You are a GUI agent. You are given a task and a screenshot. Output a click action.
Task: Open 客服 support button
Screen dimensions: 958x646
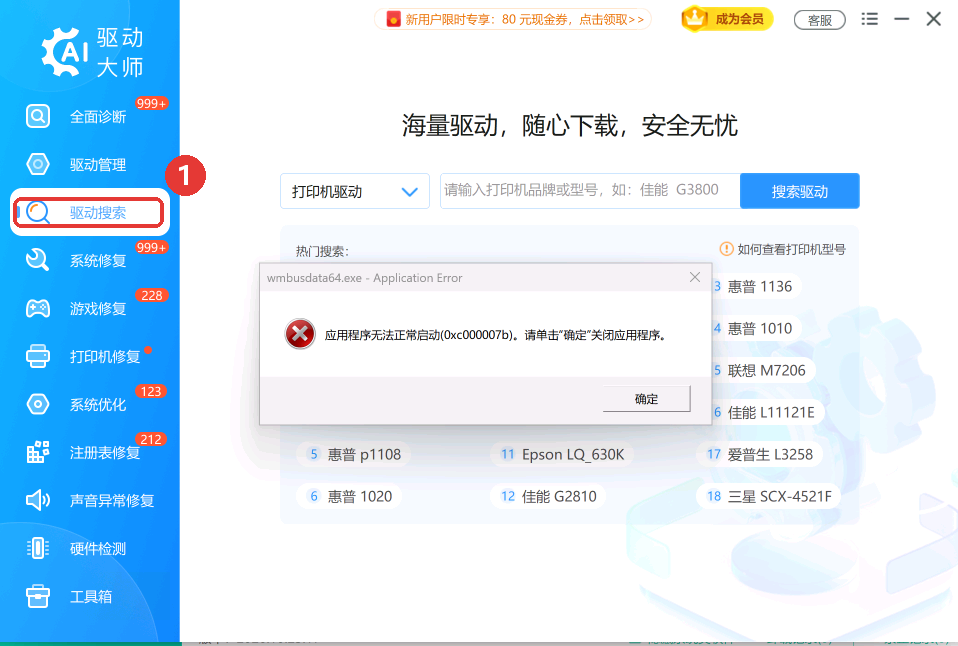(x=819, y=20)
